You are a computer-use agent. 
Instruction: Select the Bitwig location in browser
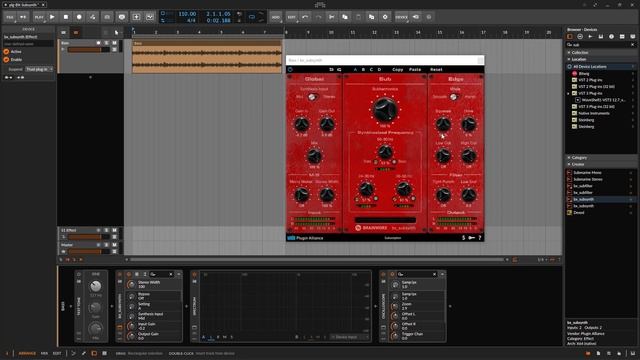pos(601,73)
